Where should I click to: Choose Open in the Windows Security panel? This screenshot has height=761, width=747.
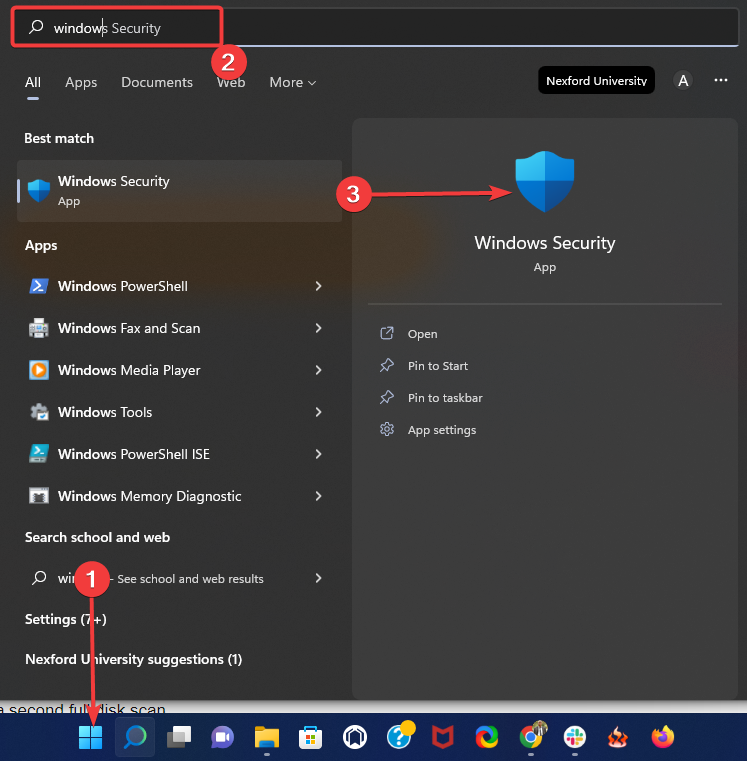tap(422, 334)
